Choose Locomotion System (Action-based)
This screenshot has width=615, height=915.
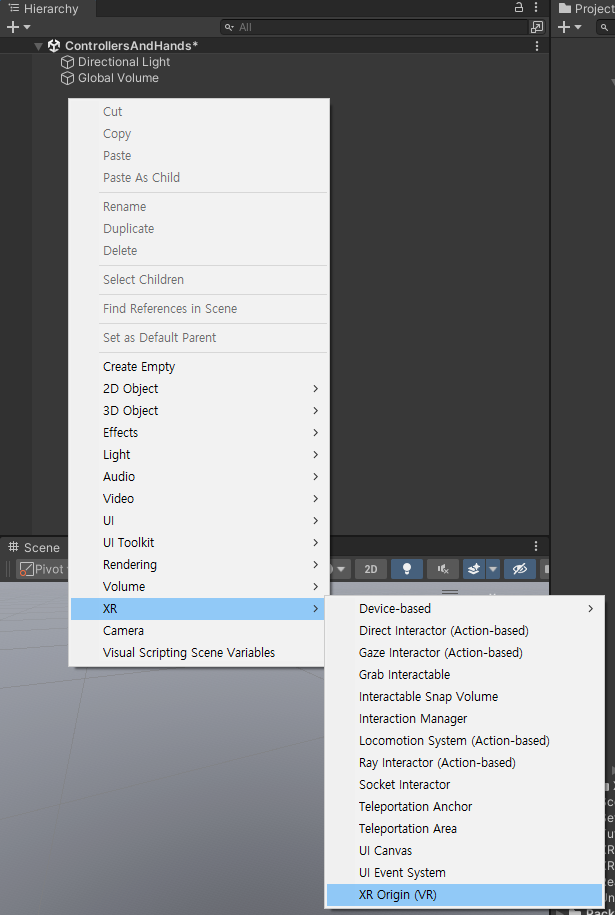coord(465,741)
